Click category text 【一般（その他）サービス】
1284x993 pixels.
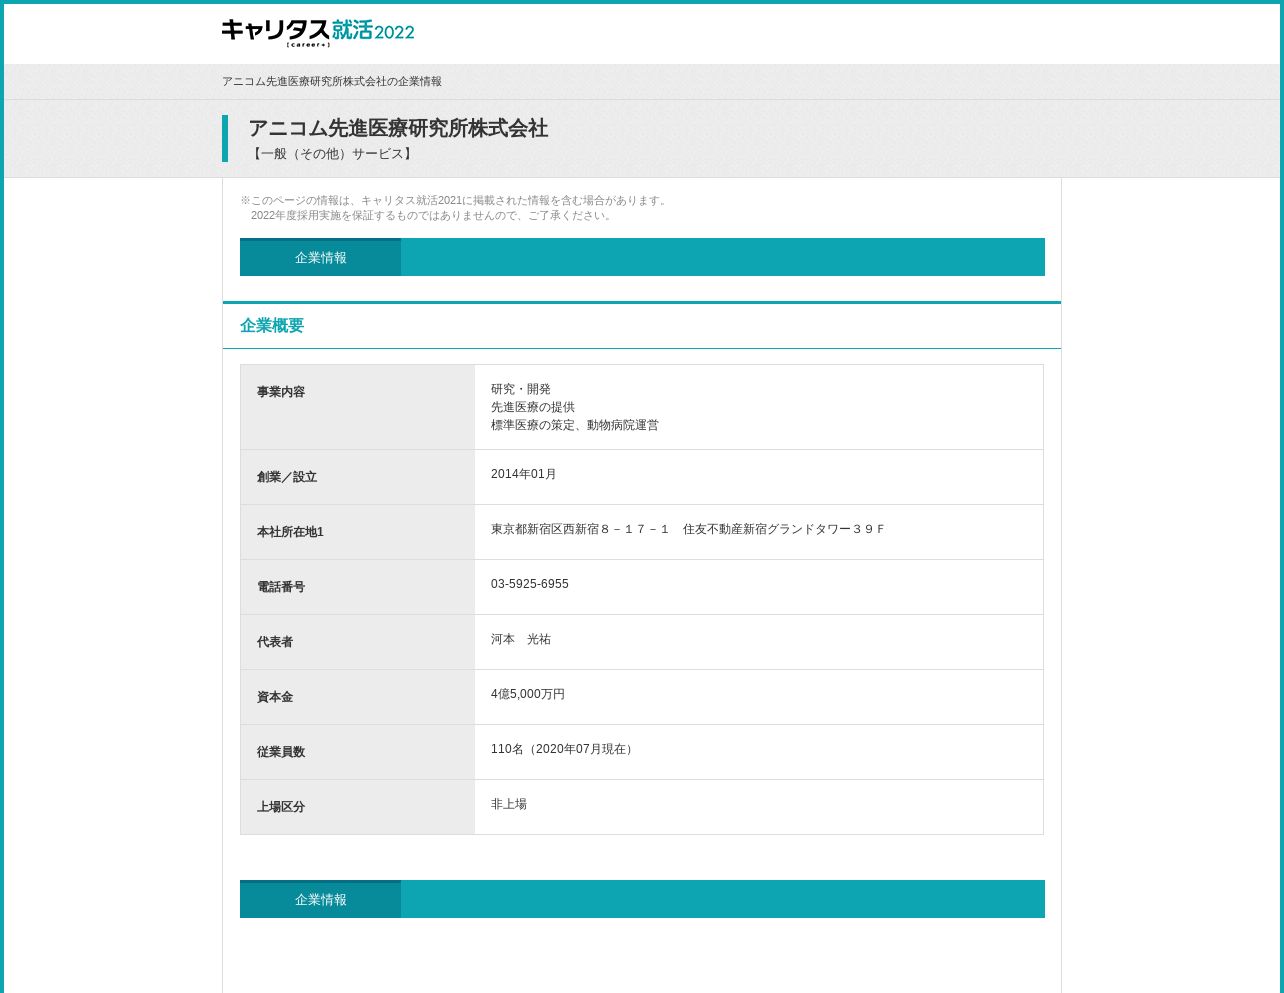[332, 154]
